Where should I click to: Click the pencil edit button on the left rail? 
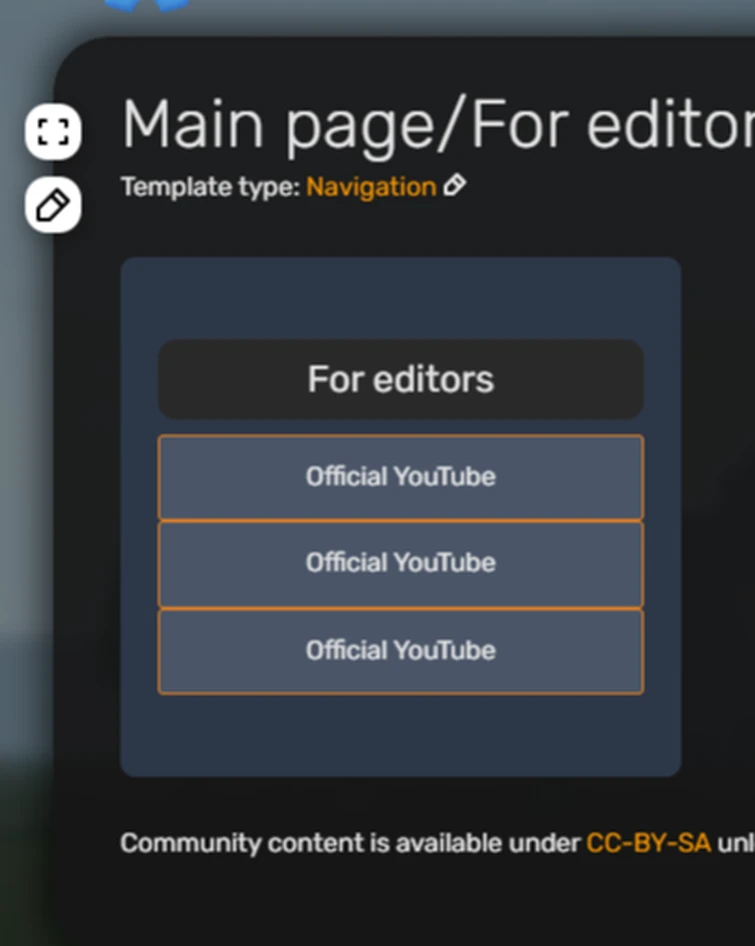pos(53,205)
